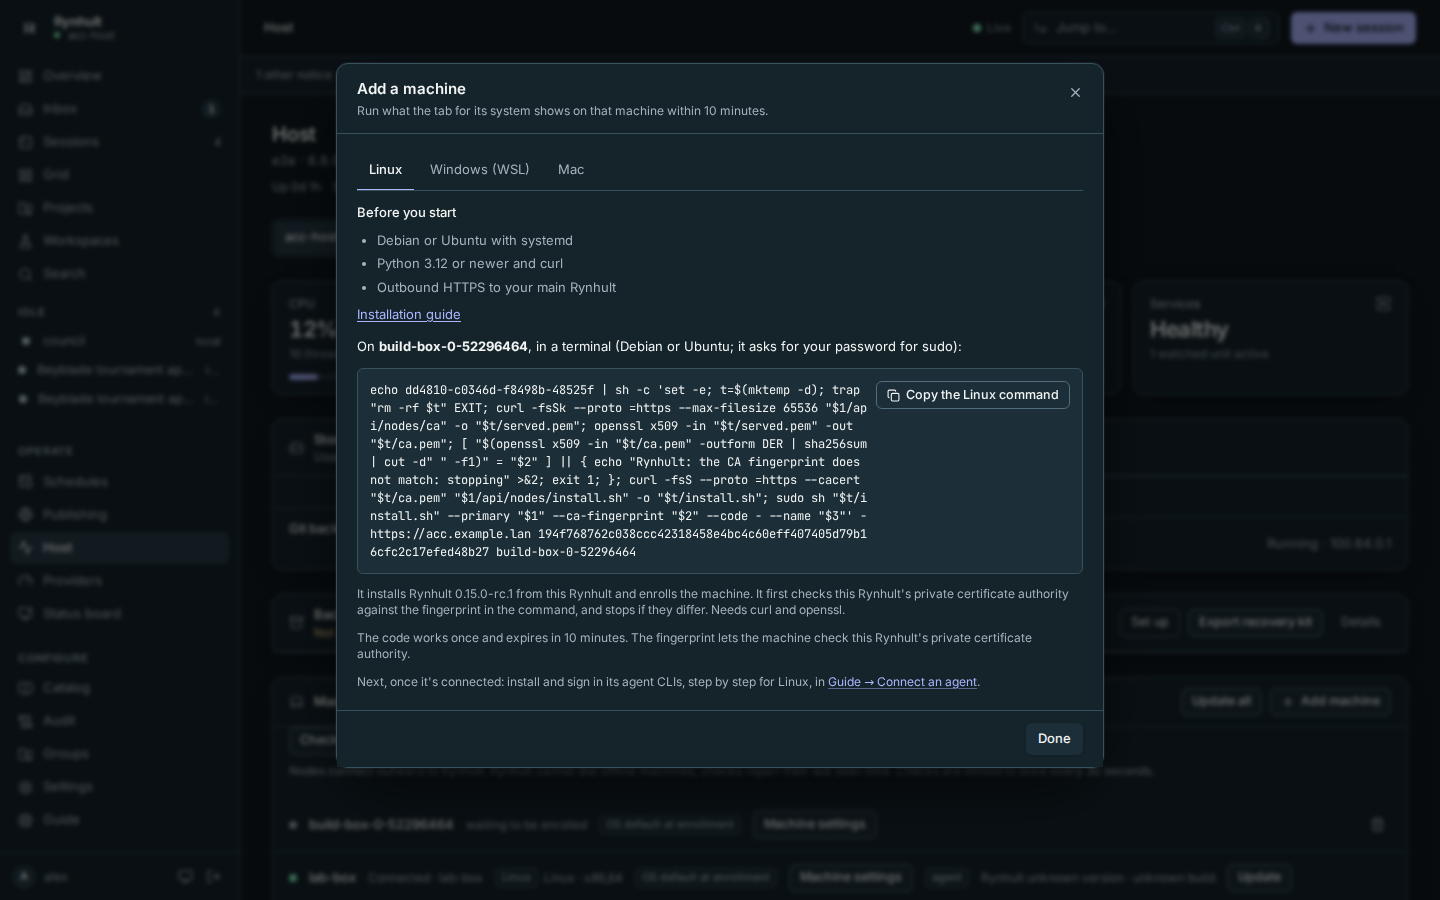
Task: Open Audit in the sidebar
Action: click(120, 721)
